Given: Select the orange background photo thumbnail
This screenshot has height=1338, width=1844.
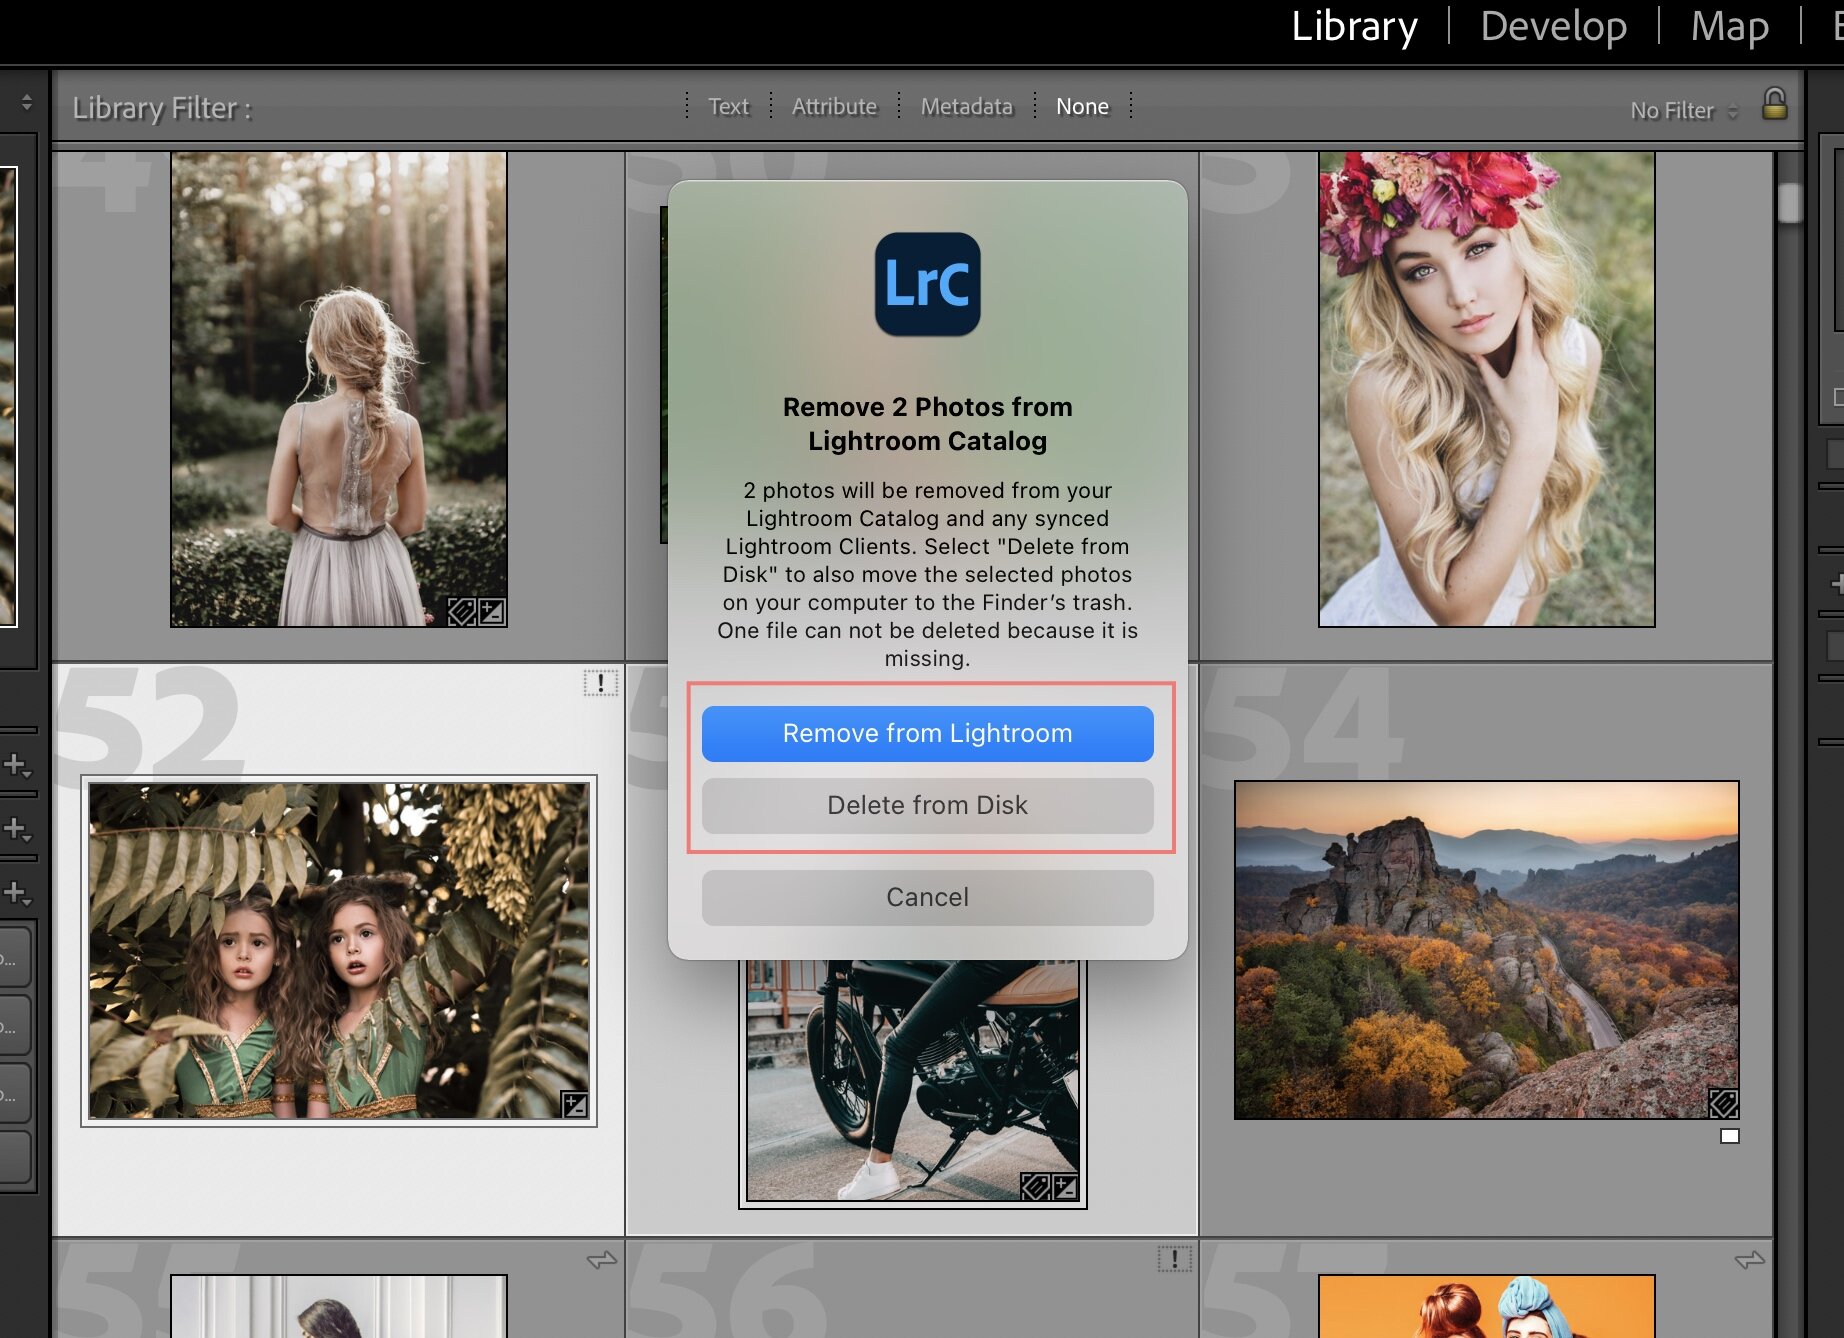Looking at the screenshot, I should click(x=1486, y=1306).
